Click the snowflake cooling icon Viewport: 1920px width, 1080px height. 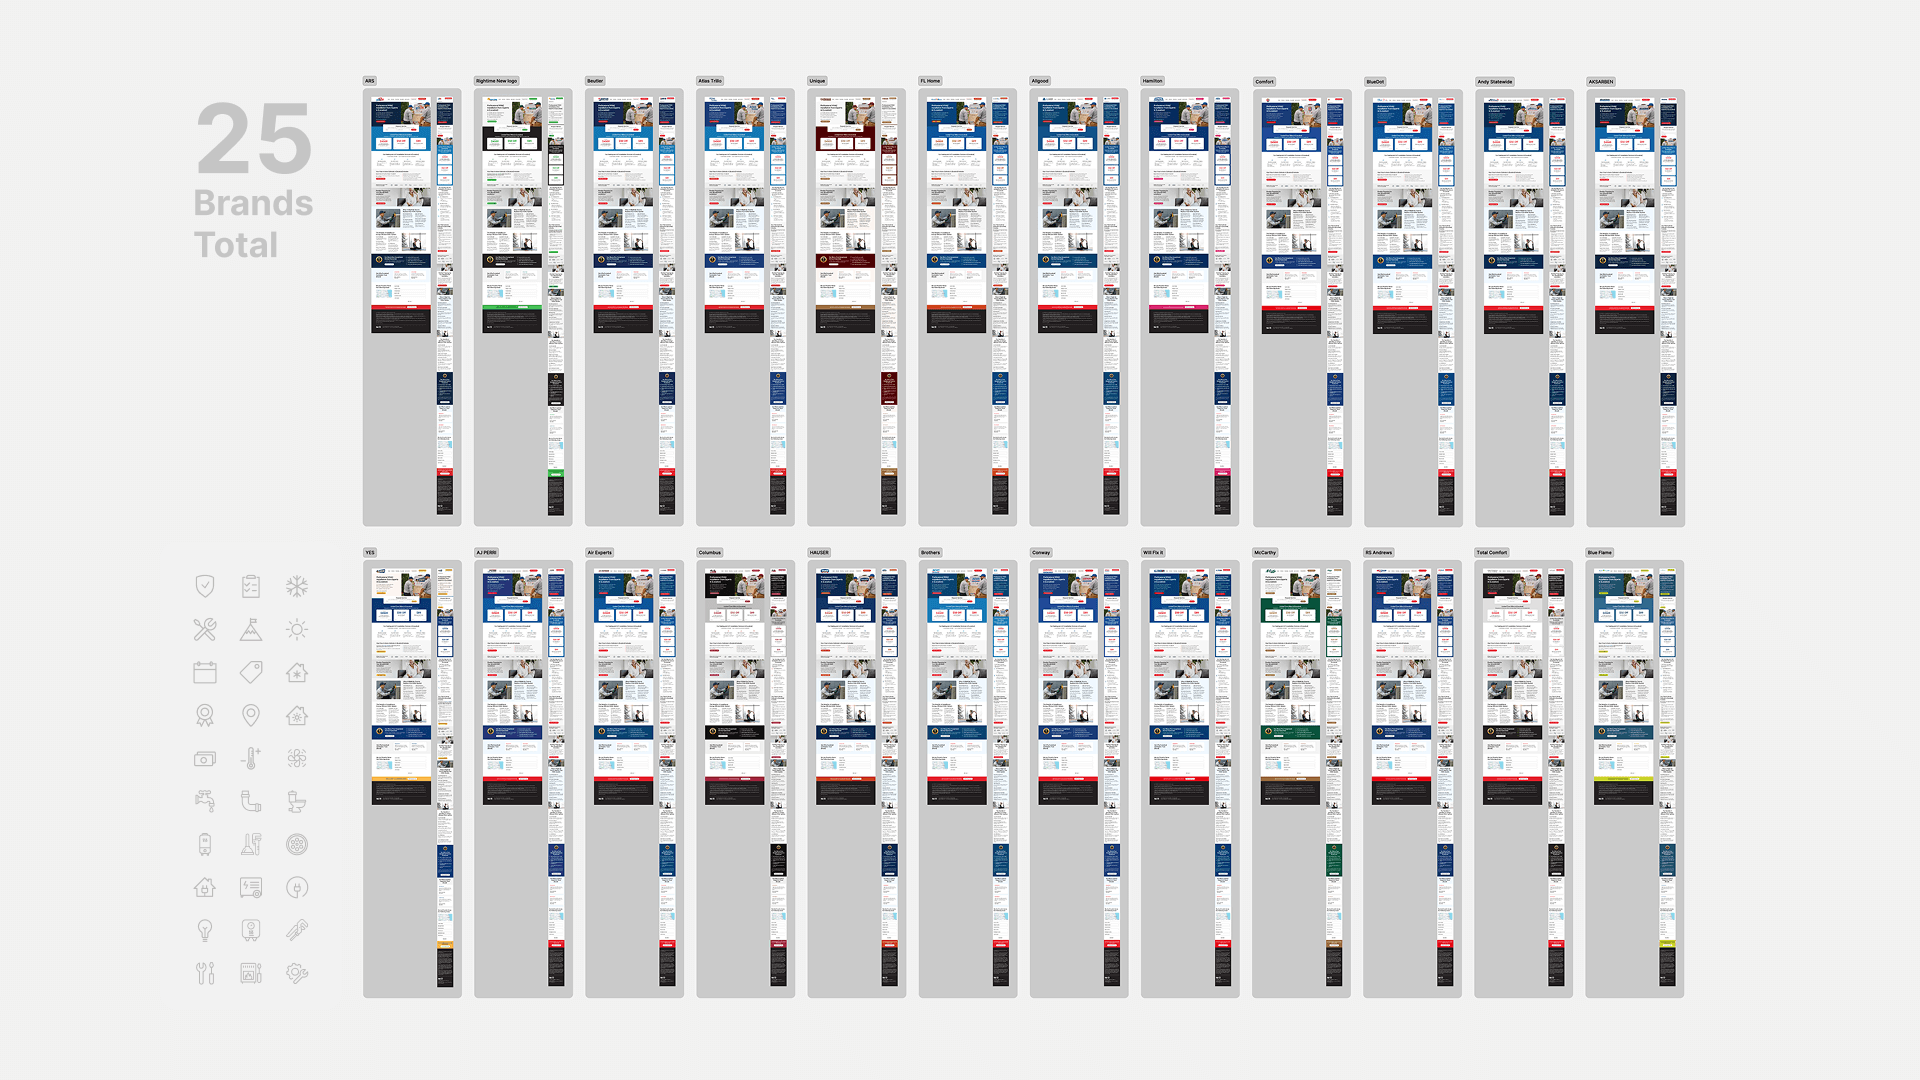pos(297,587)
